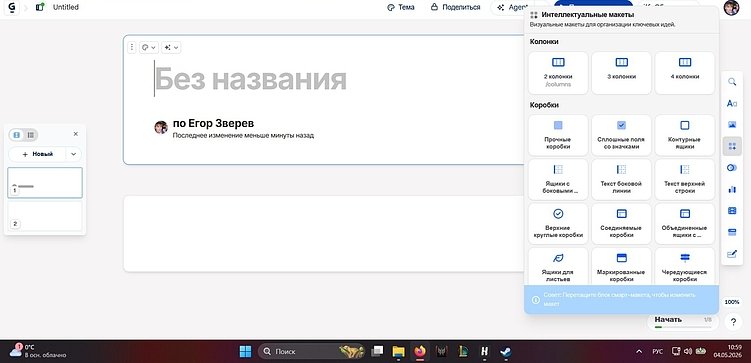Open the embed card sidebar icon
Image resolution: width=751 pixels, height=363 pixels.
coord(732,232)
